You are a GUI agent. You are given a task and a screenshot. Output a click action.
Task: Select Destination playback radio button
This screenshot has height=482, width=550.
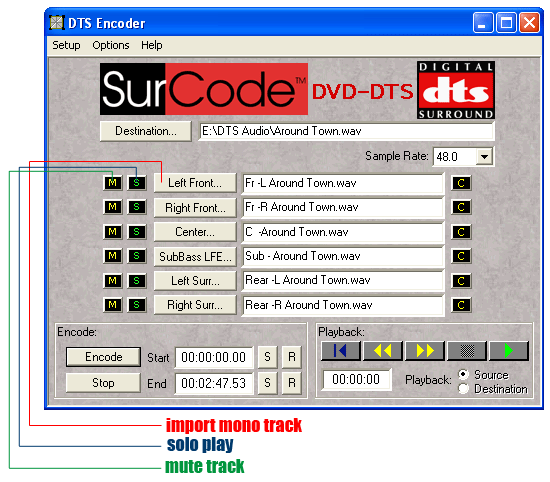pyautogui.click(x=463, y=389)
